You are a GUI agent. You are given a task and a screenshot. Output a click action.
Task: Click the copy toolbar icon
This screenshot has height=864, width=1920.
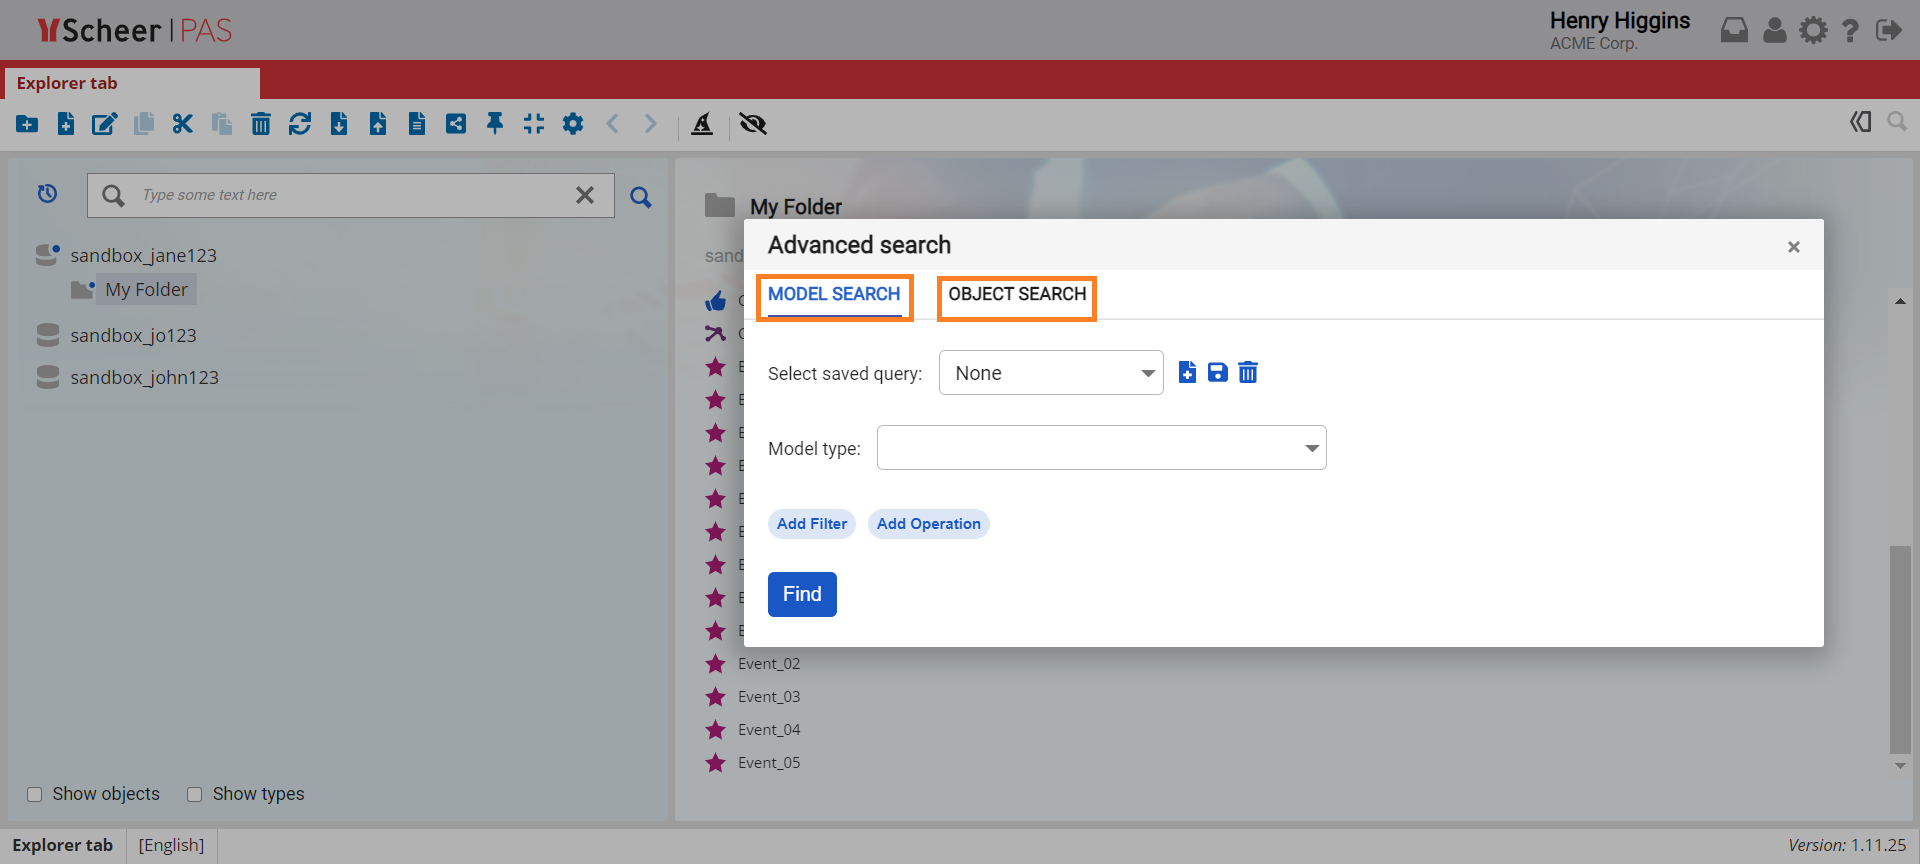144,124
